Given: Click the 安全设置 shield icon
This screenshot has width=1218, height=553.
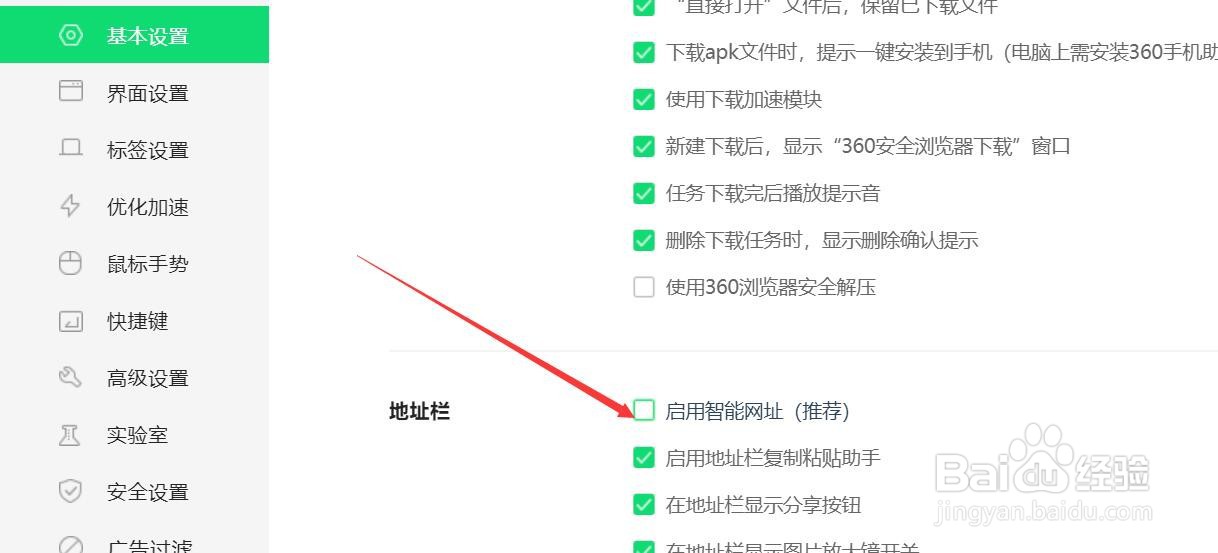Looking at the screenshot, I should pos(71,491).
